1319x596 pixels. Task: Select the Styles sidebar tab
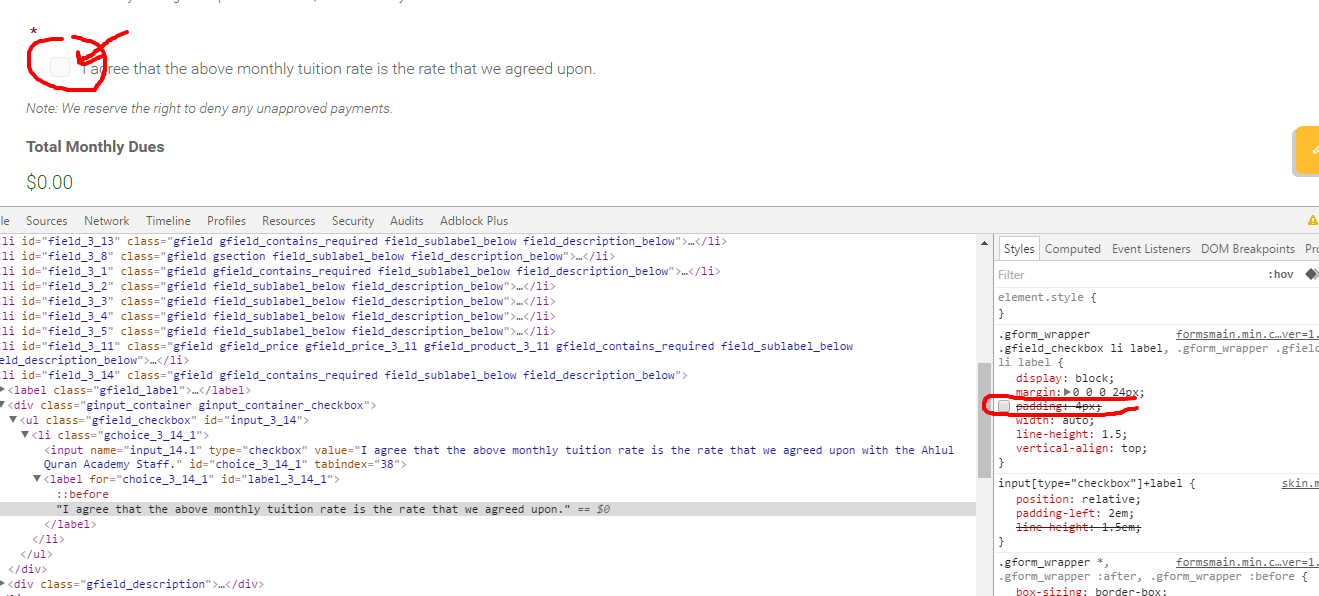(1019, 249)
